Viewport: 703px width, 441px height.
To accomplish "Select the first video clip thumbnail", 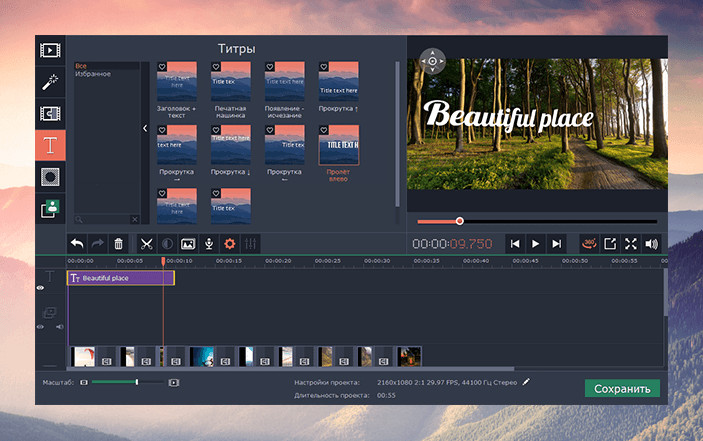I will point(84,357).
